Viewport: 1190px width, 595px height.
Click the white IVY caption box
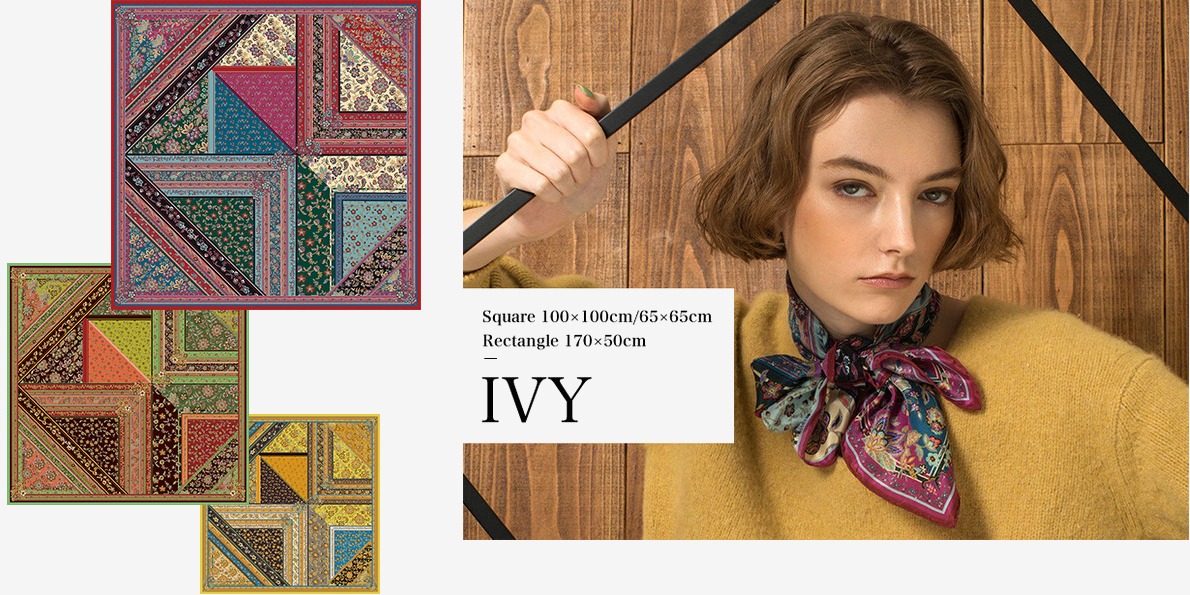tap(598, 366)
